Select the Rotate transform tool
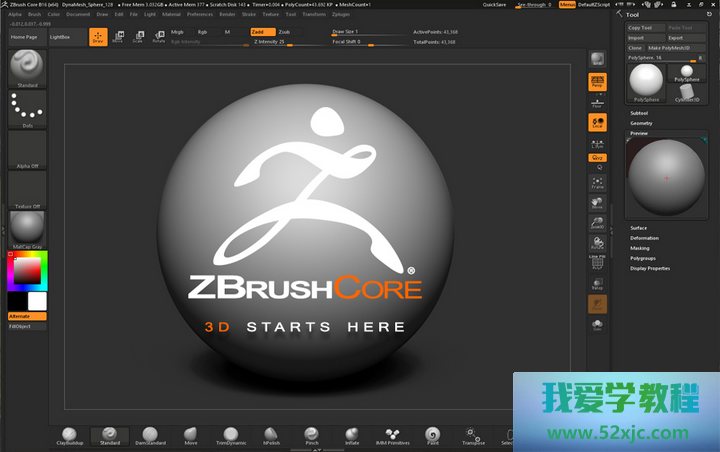The image size is (720, 452). tap(159, 37)
